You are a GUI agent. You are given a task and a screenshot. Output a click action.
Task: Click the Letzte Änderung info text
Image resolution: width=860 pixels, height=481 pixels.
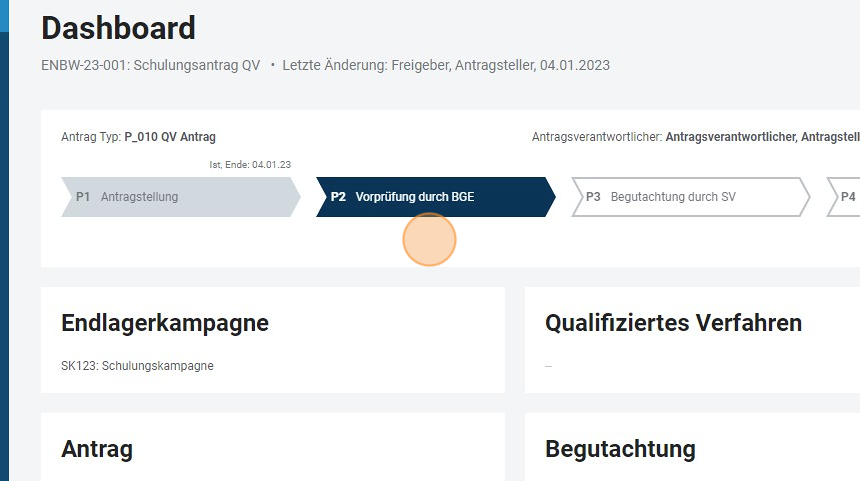(x=446, y=65)
